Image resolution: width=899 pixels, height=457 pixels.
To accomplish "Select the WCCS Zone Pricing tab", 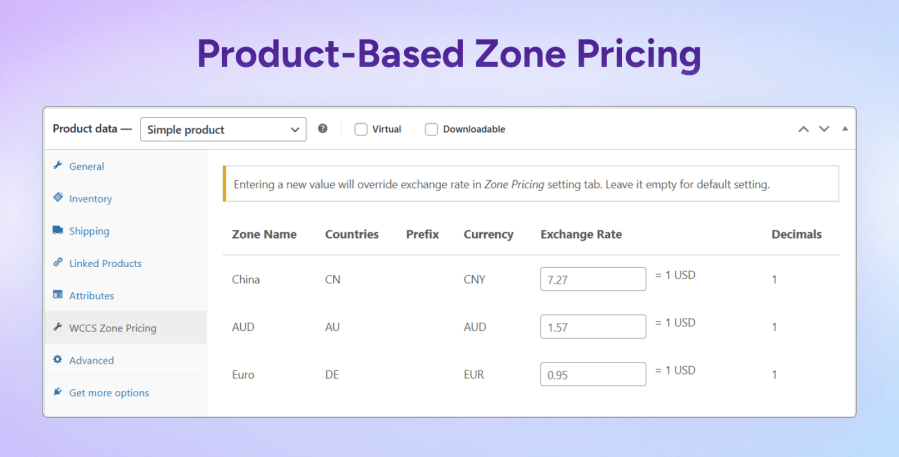I will click(125, 328).
